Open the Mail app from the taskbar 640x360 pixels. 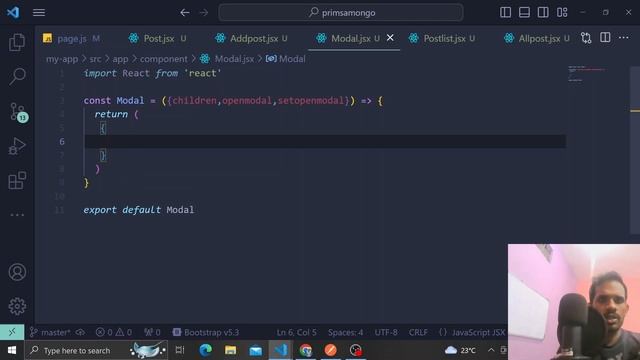pos(256,350)
